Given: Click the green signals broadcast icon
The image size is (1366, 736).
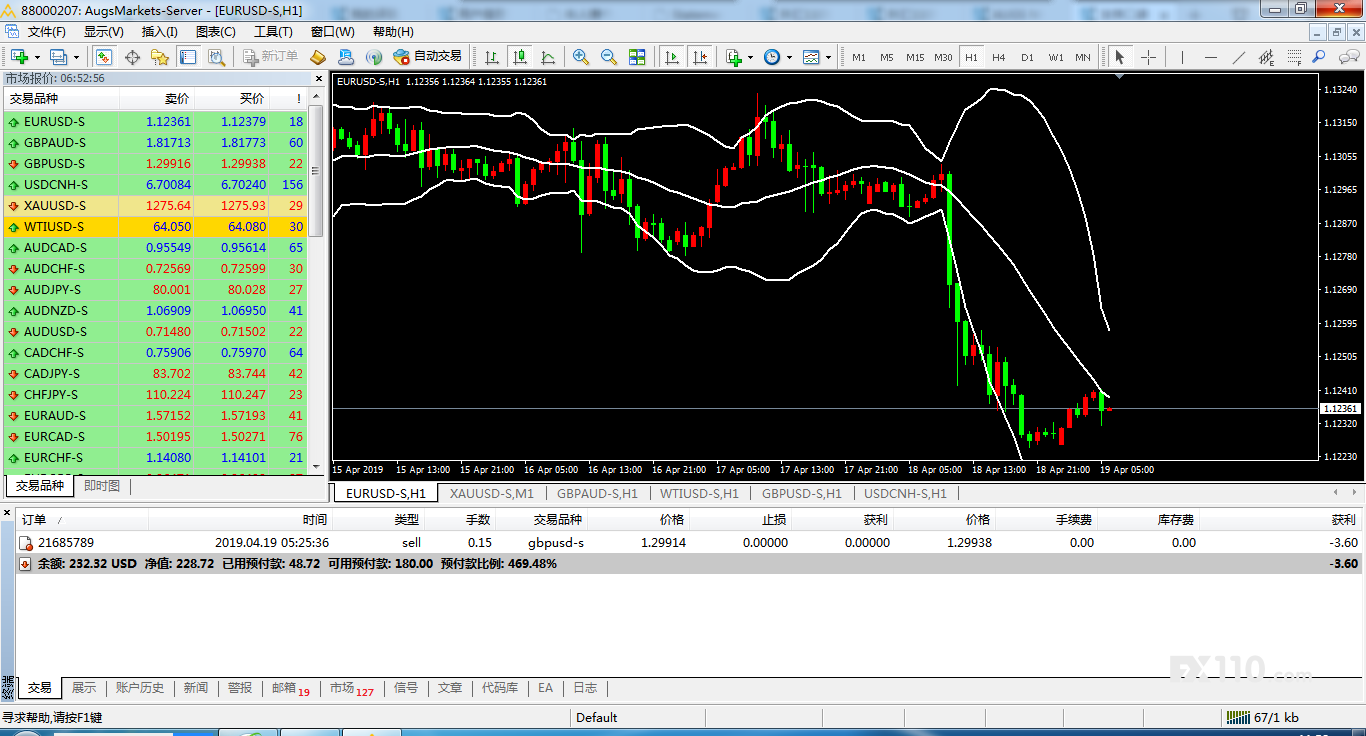Looking at the screenshot, I should coord(374,57).
